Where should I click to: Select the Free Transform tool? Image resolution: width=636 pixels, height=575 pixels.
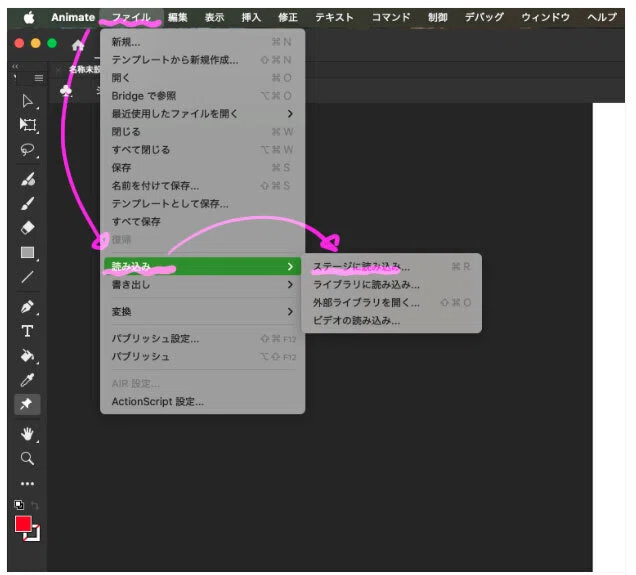click(27, 124)
